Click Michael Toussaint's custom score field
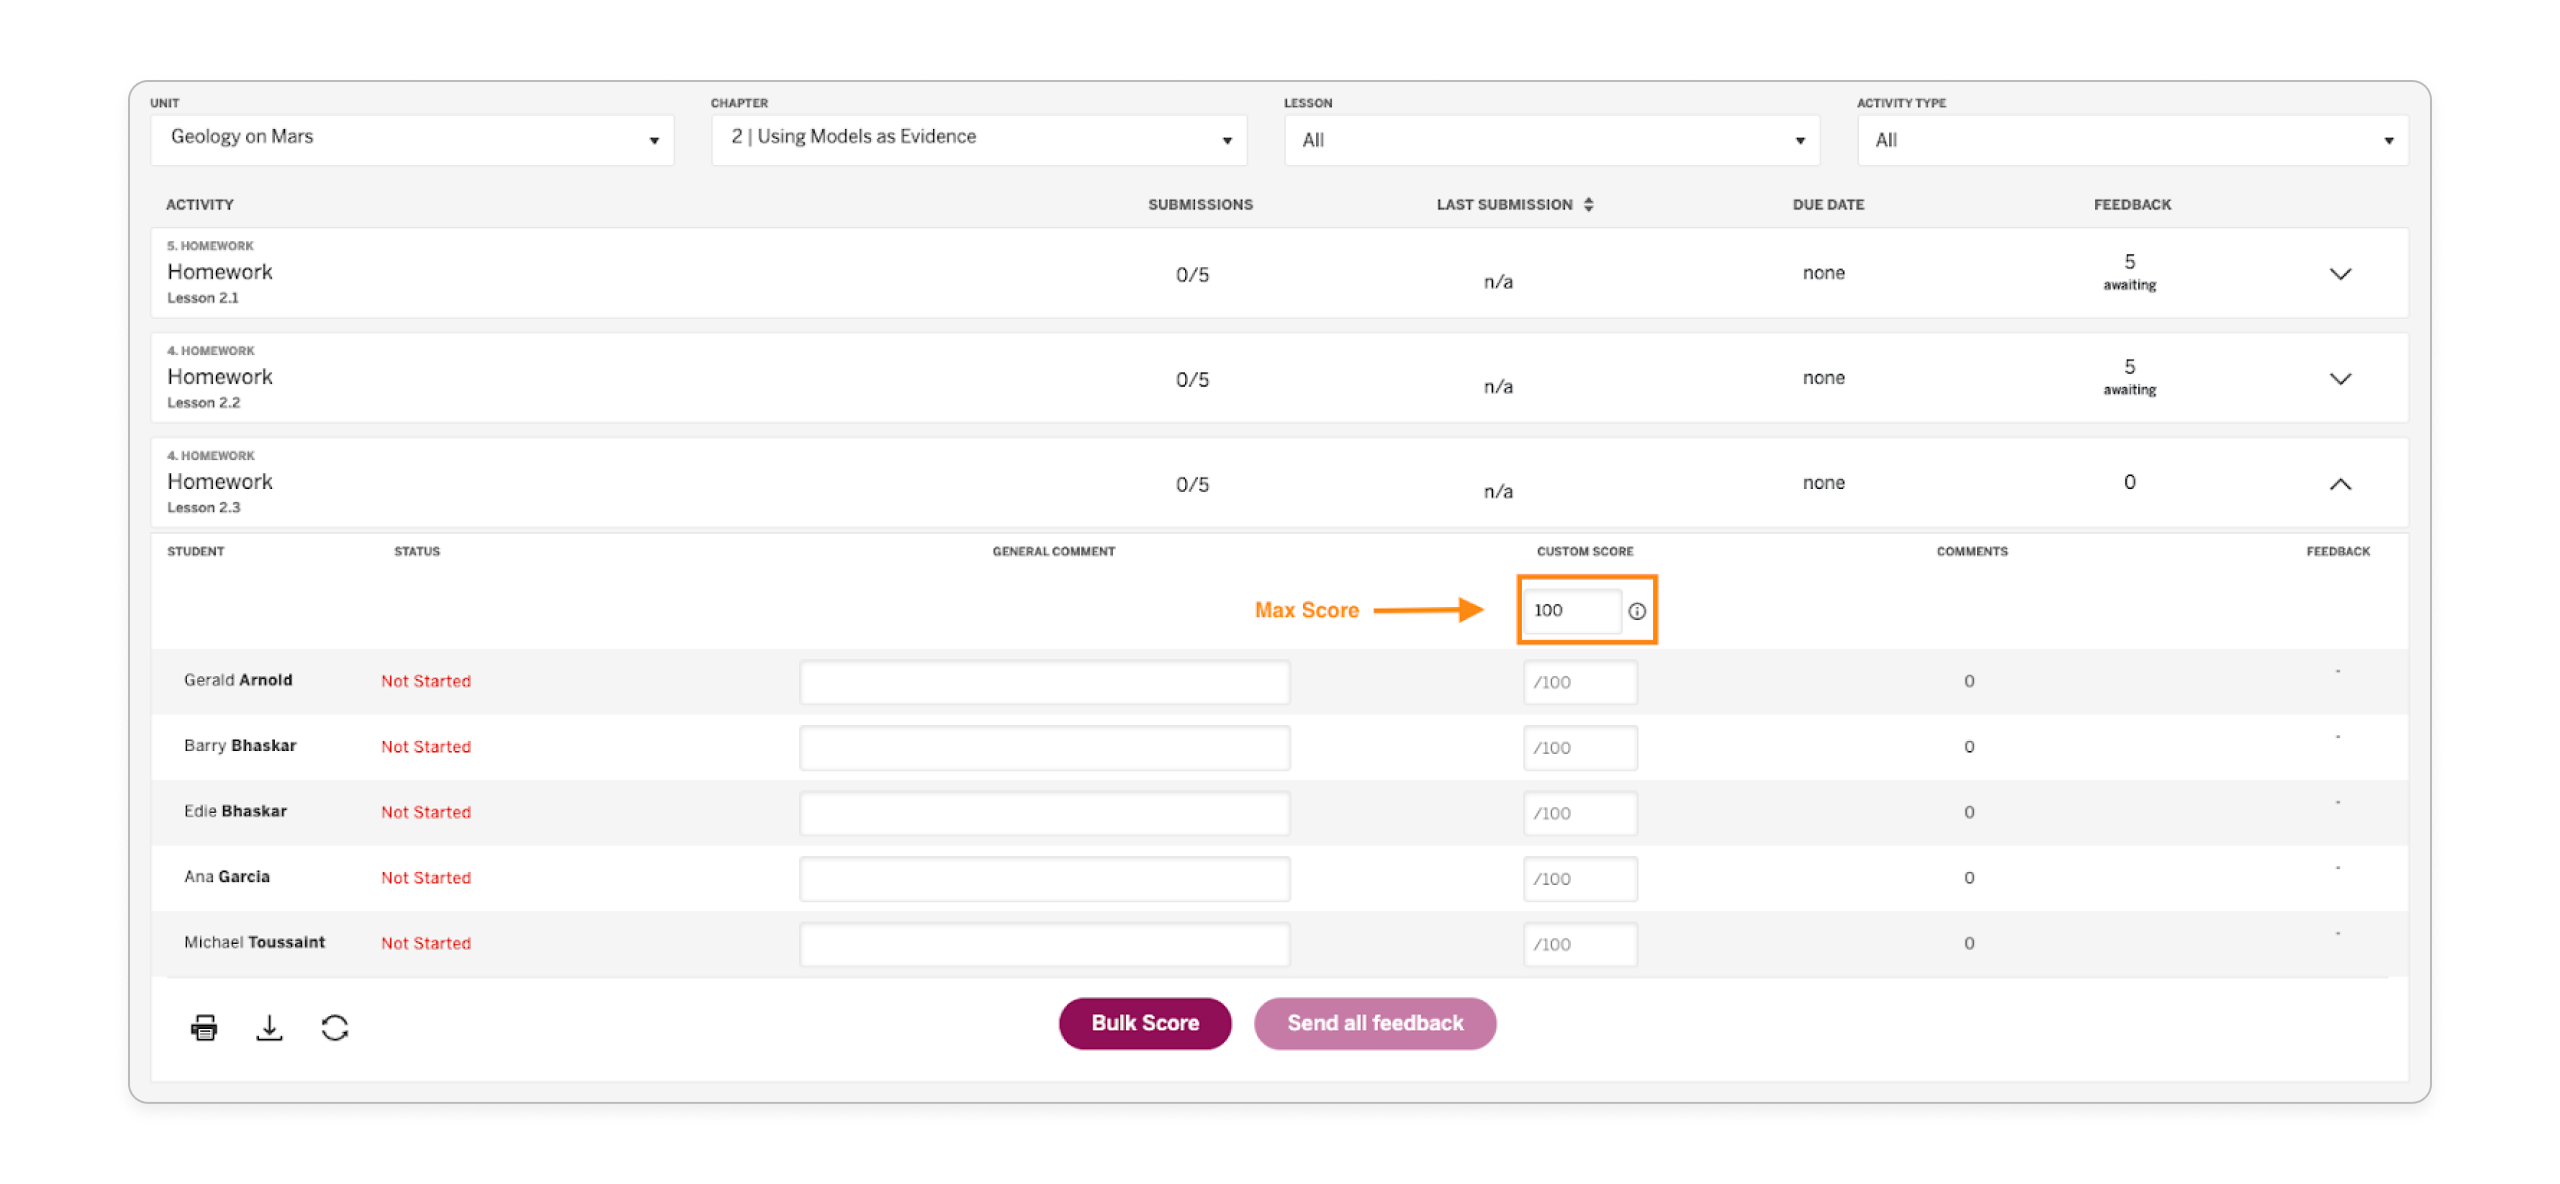This screenshot has width=2560, height=1184. click(x=1580, y=944)
